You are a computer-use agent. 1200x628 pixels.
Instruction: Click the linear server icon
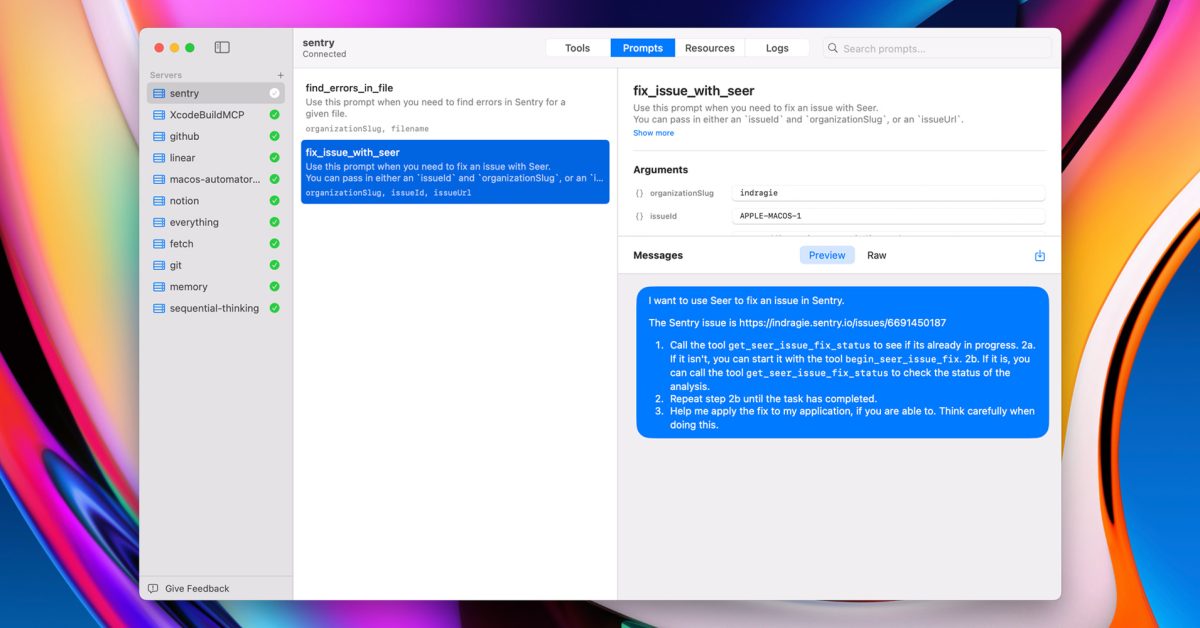[159, 158]
